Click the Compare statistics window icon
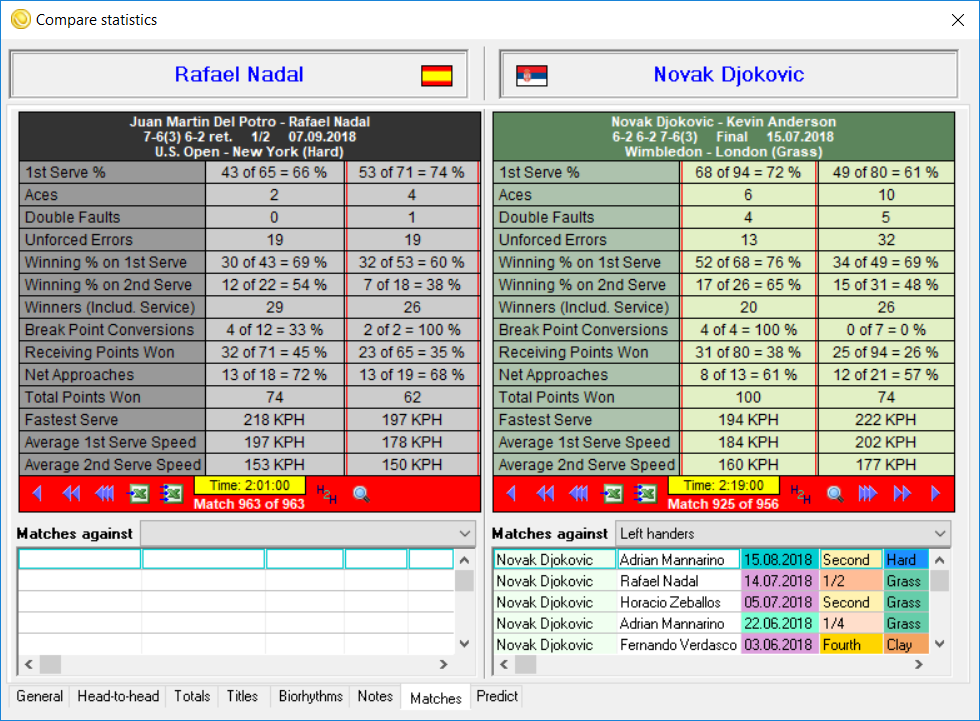Viewport: 980px width, 721px height. [x=21, y=19]
